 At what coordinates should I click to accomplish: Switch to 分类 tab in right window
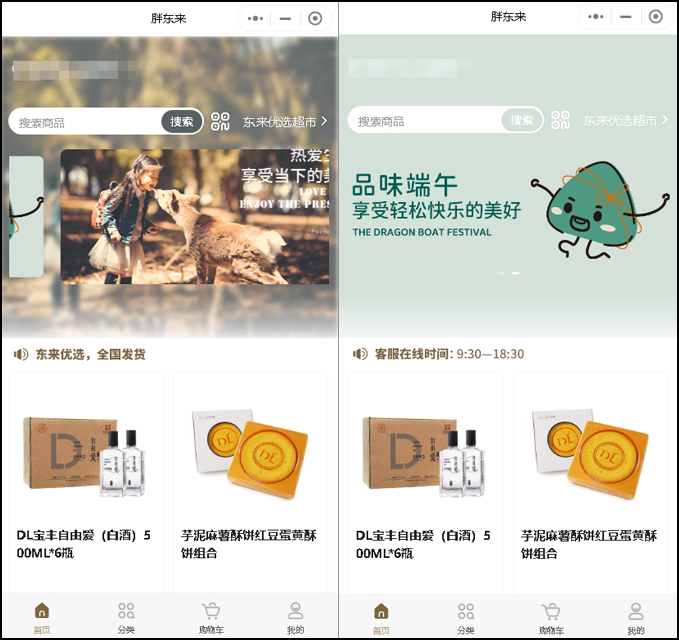coord(466,617)
